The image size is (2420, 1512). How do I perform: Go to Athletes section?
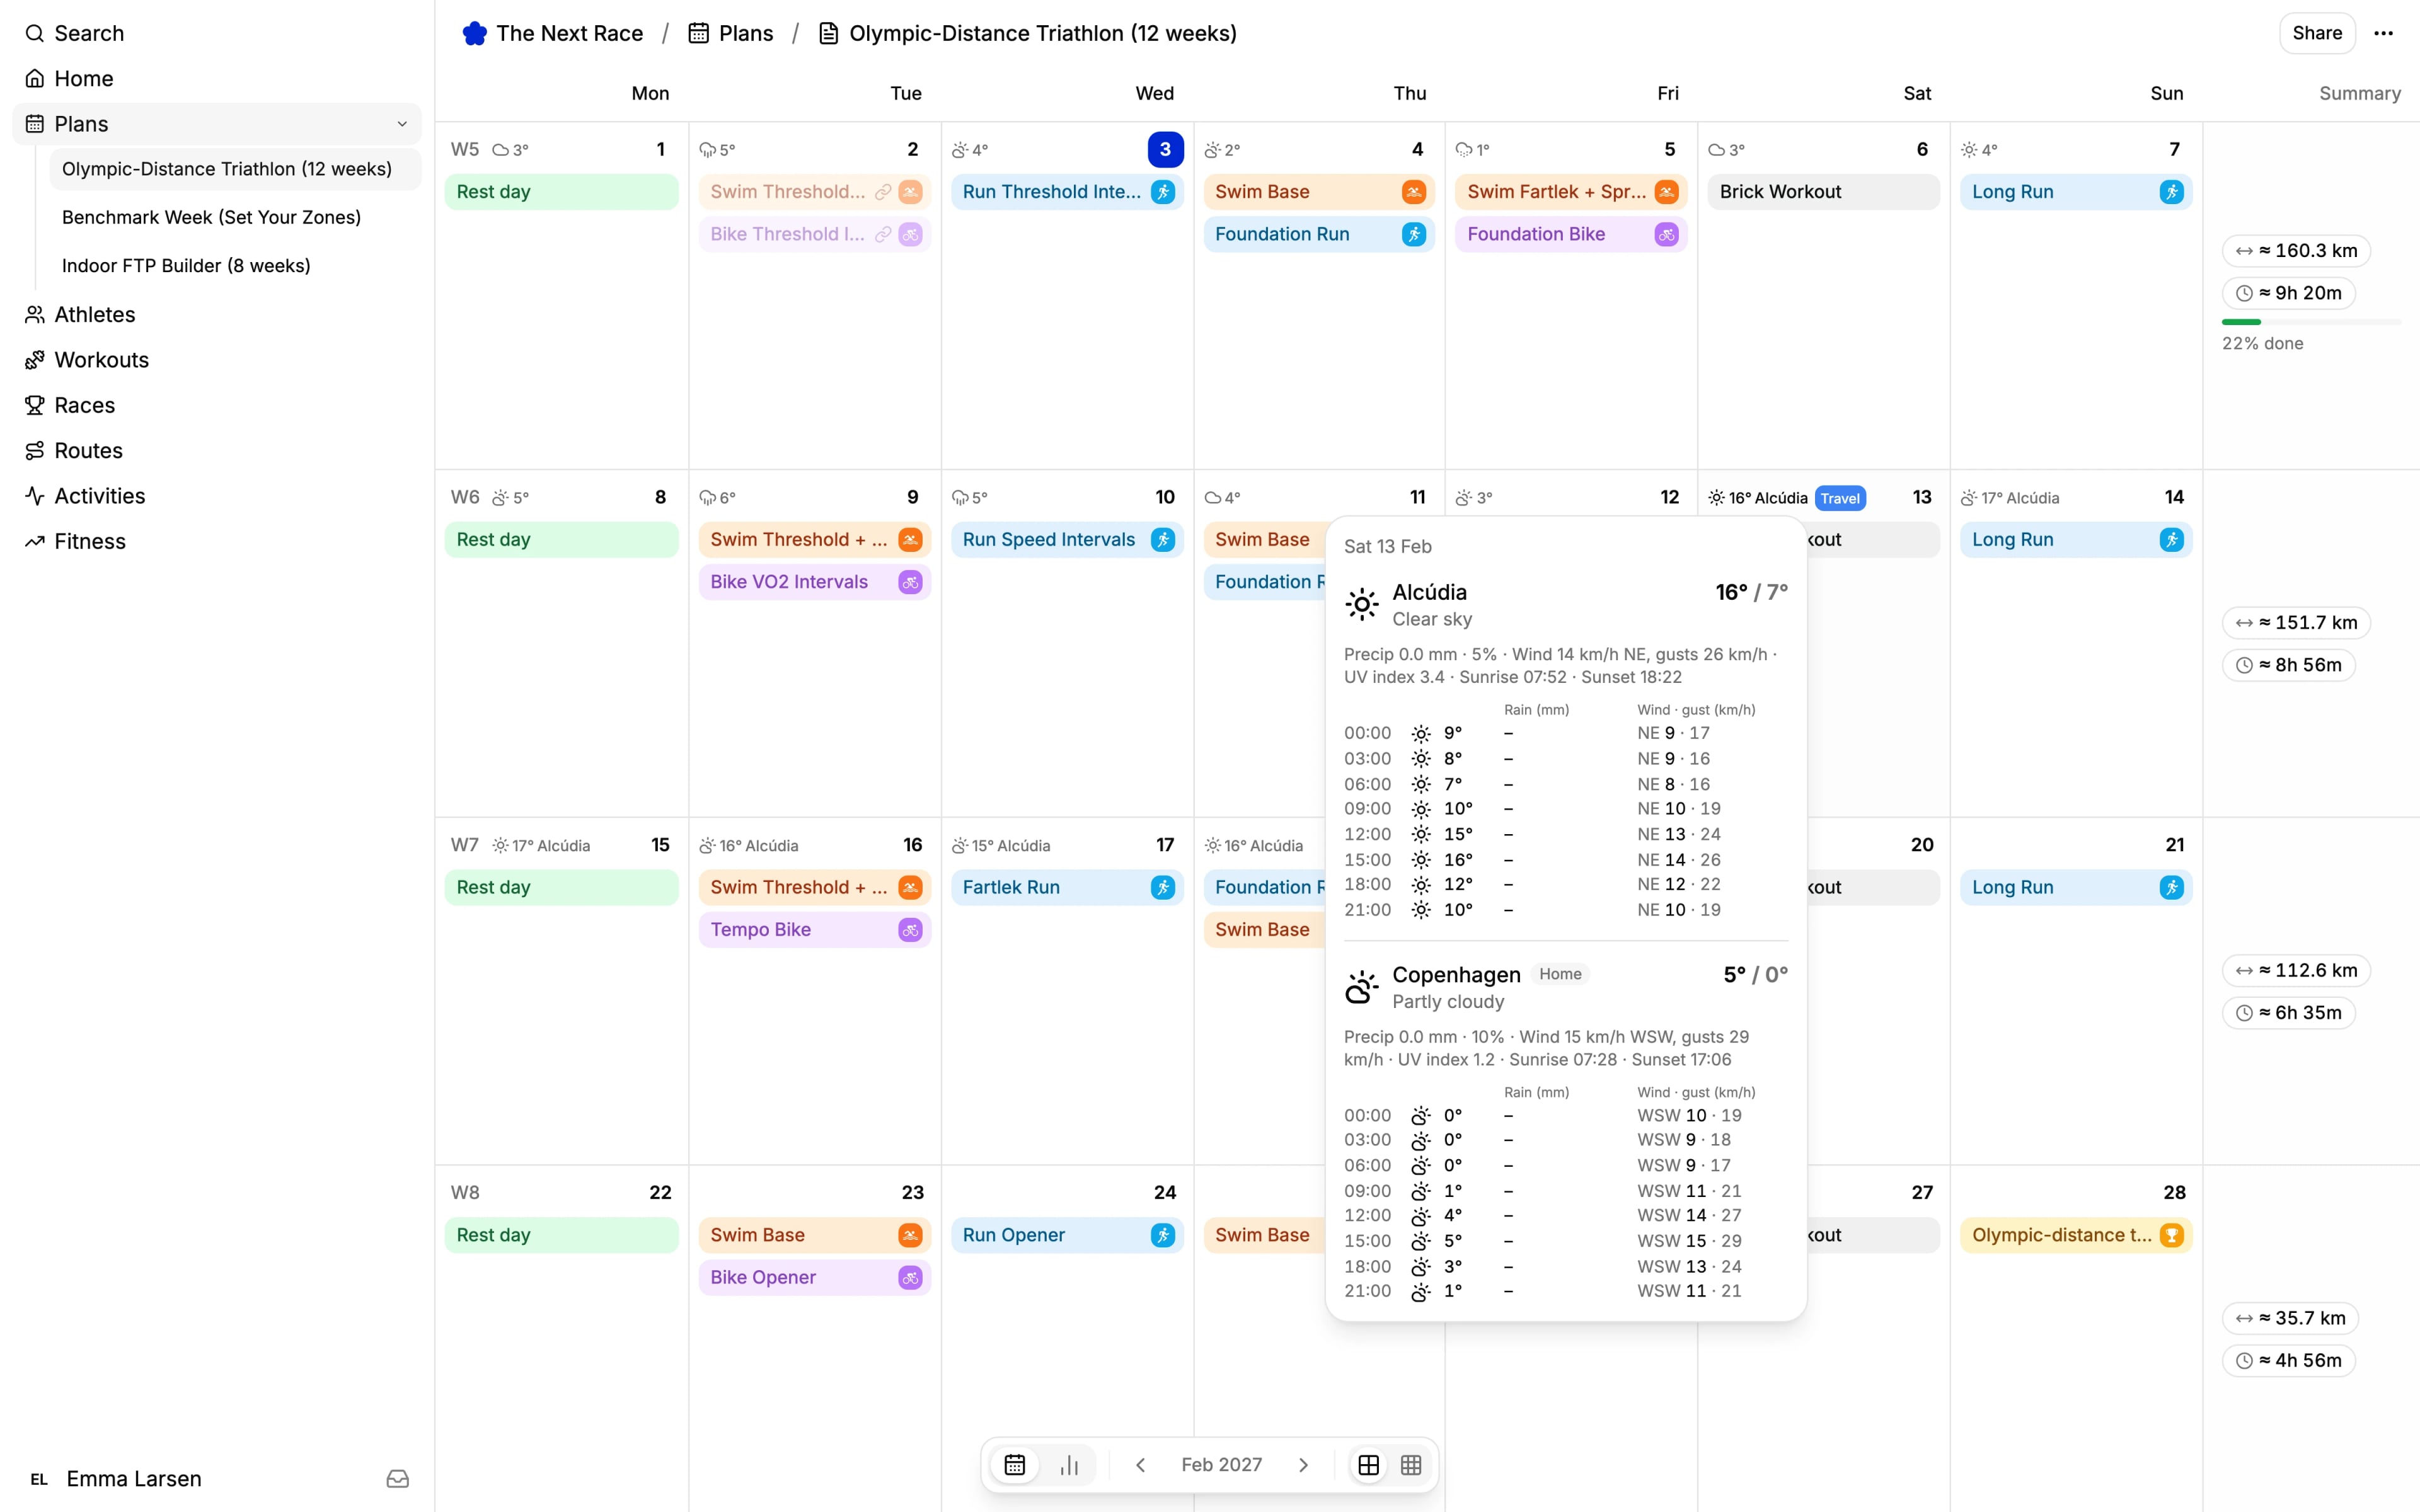coord(217,315)
